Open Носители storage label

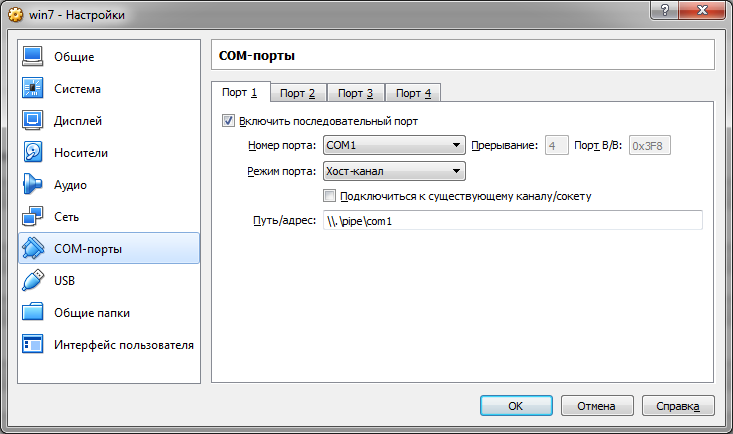81,153
